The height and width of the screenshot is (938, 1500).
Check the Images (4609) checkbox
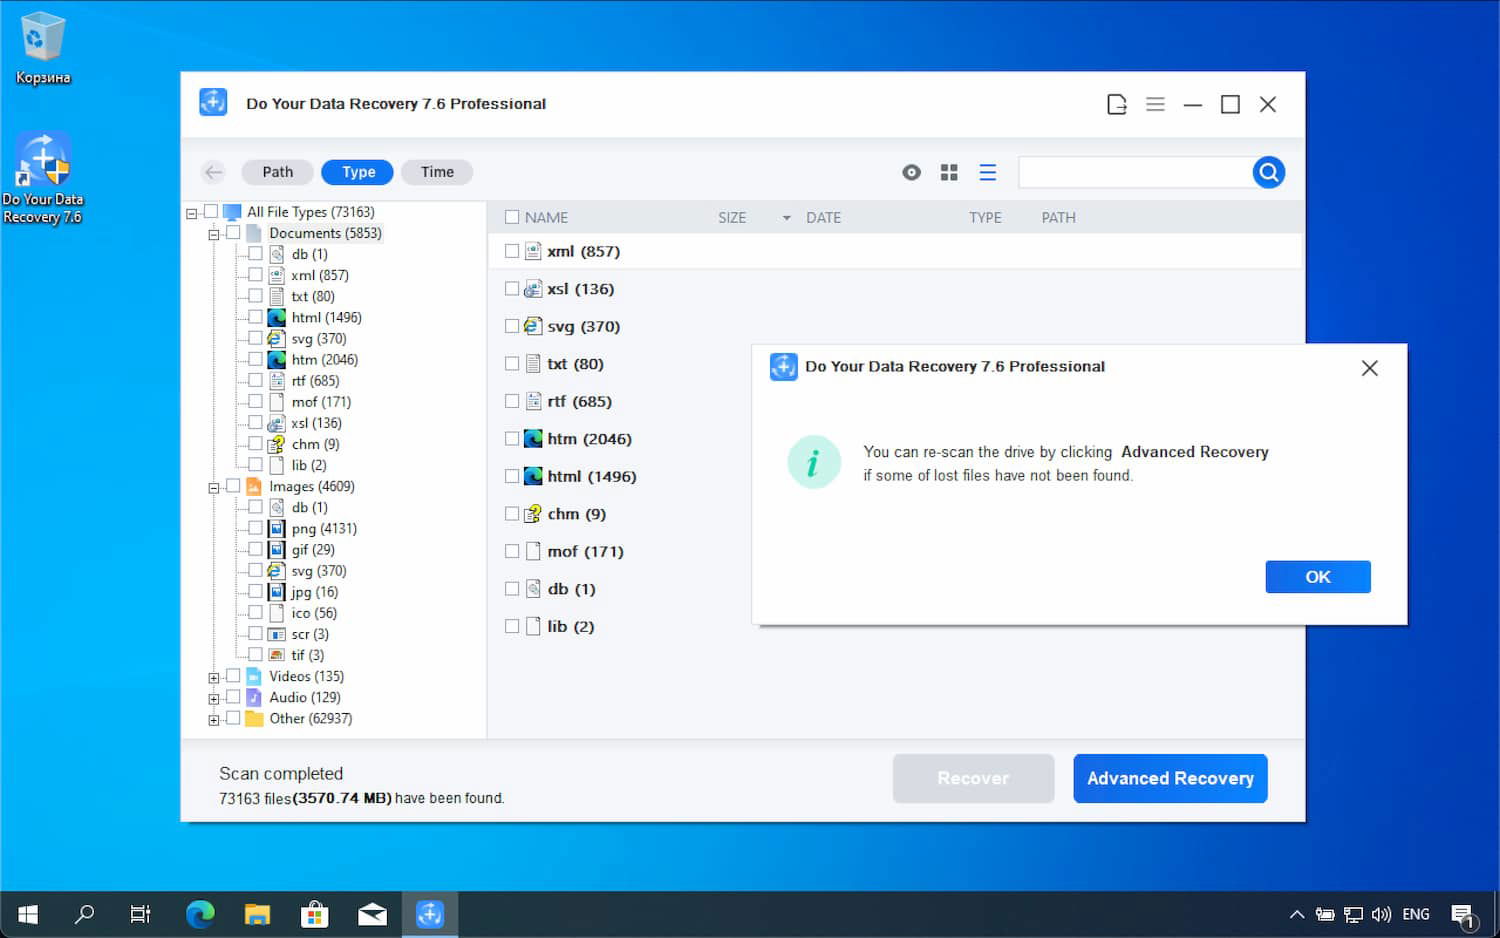[233, 485]
